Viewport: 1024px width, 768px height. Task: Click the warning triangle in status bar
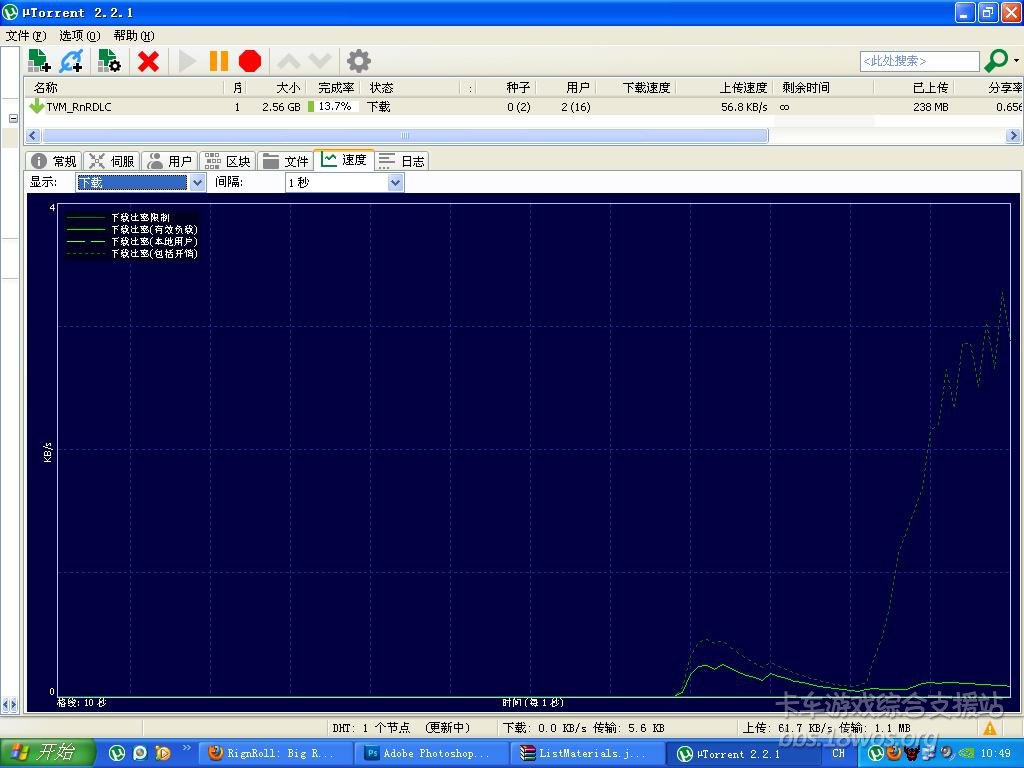pyautogui.click(x=990, y=728)
